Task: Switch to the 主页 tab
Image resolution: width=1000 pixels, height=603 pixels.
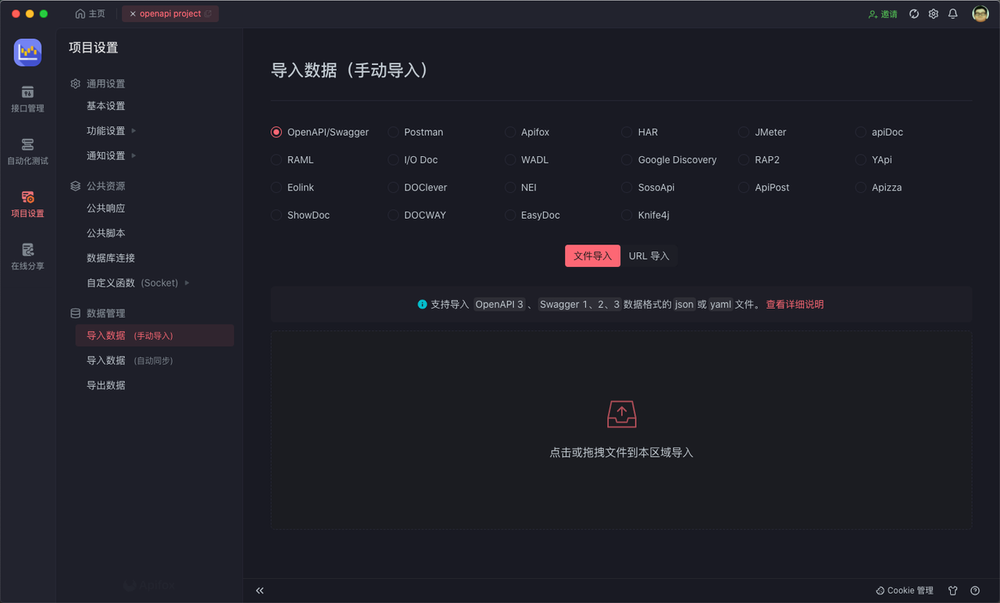Action: [91, 14]
